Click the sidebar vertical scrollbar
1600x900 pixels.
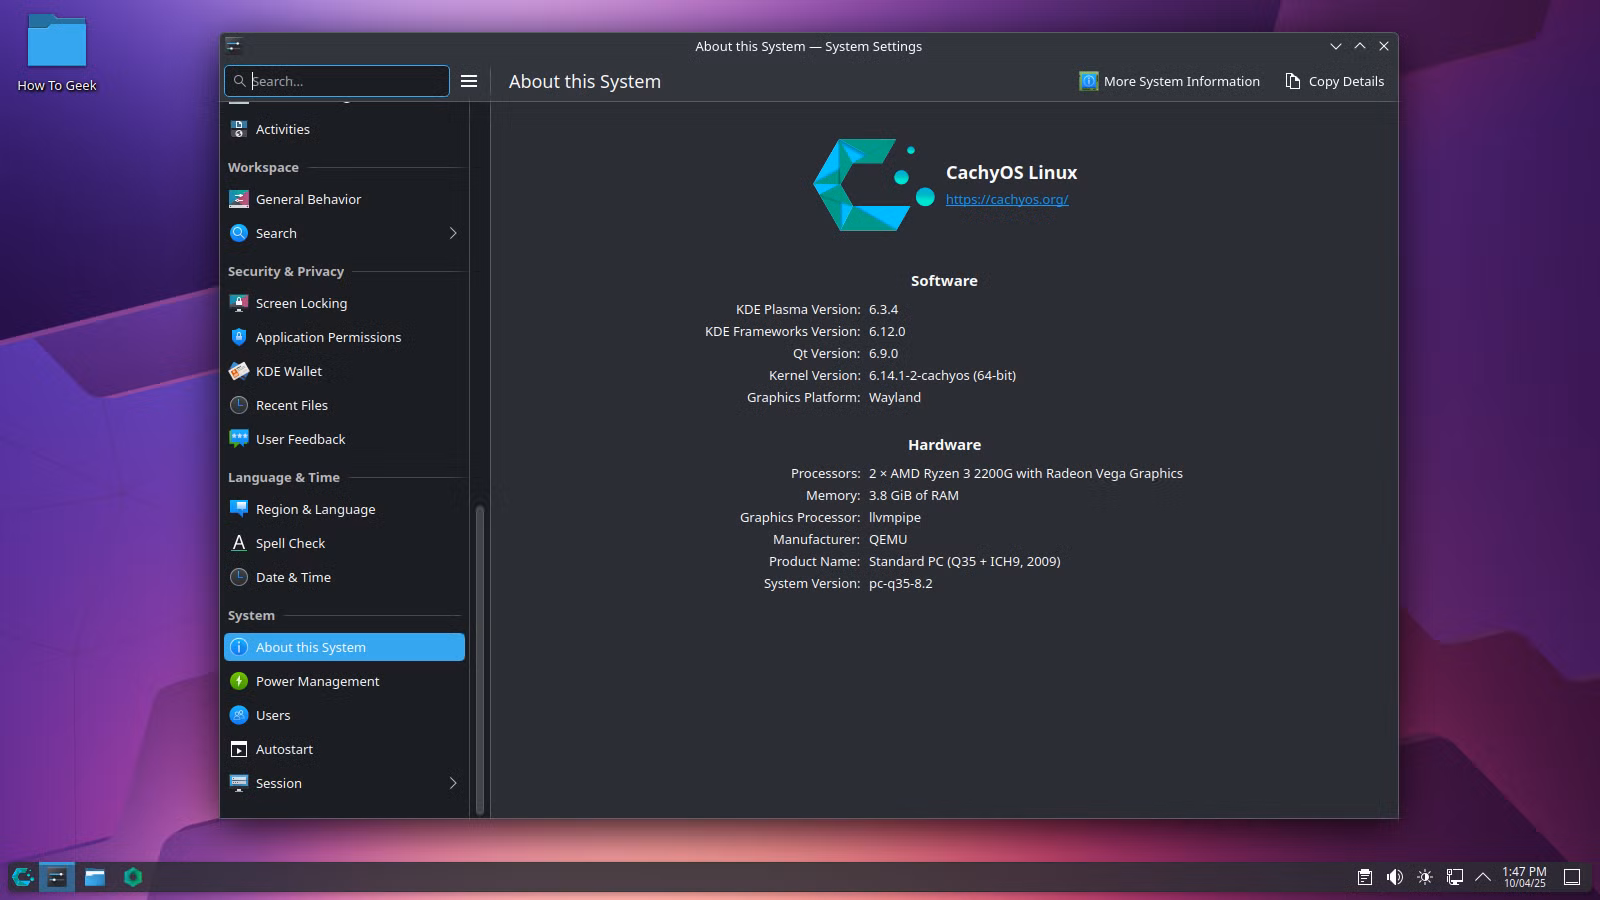pyautogui.click(x=480, y=660)
